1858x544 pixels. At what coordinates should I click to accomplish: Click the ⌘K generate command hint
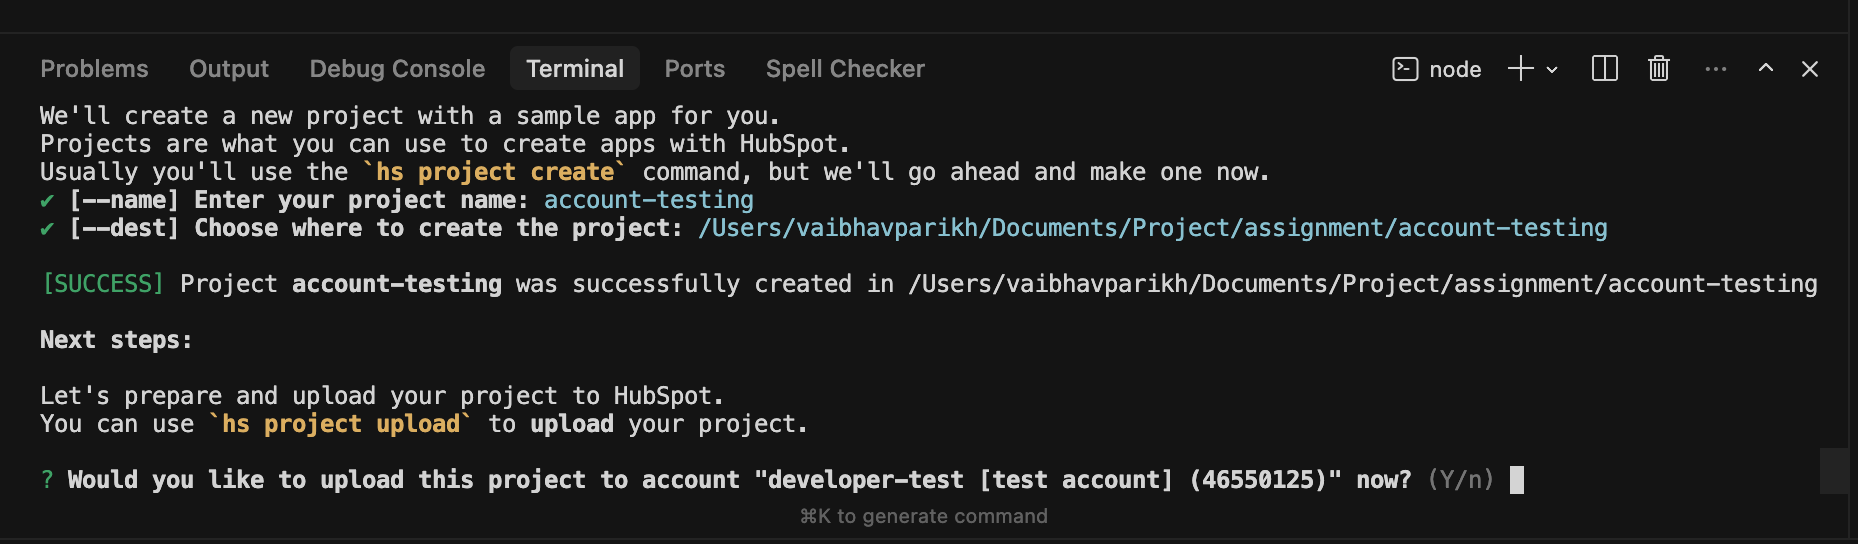point(924,516)
